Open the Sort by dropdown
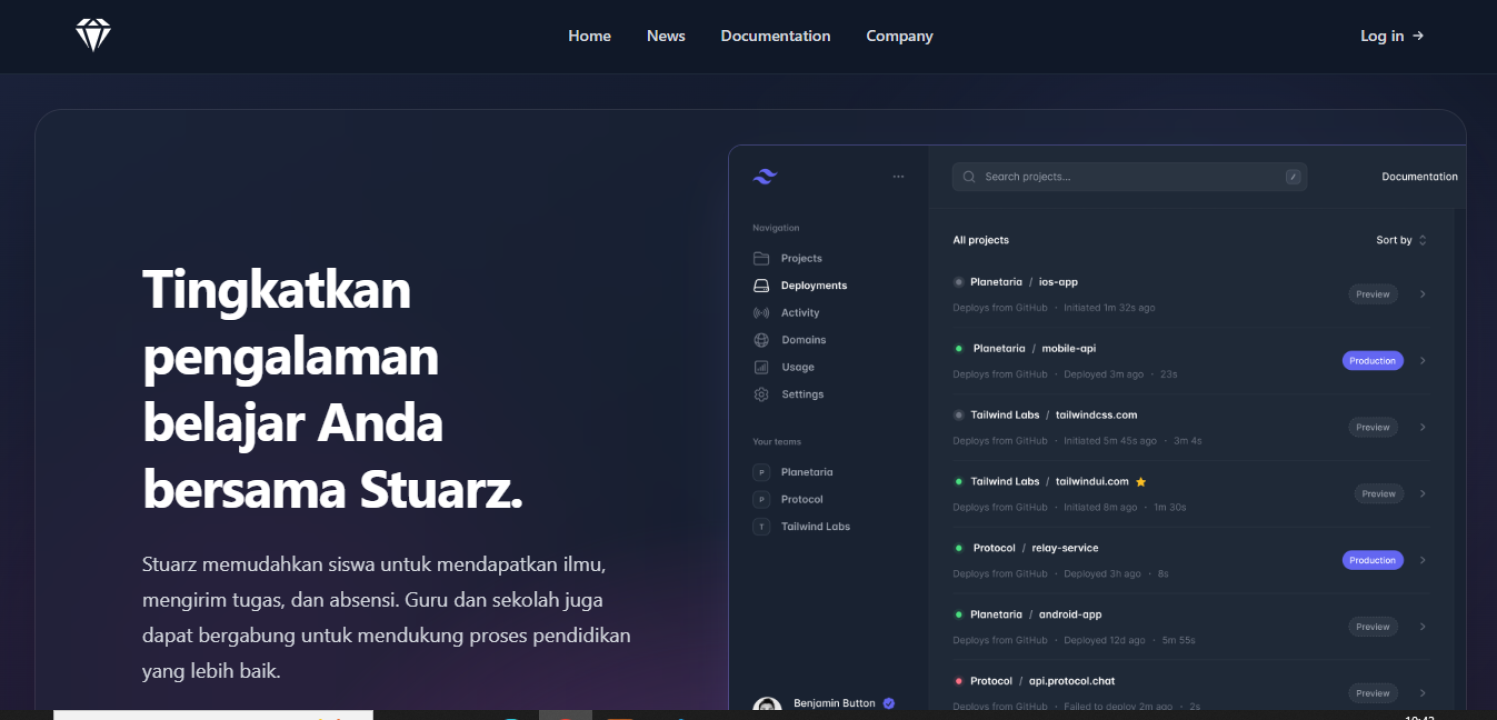Viewport: 1497px width, 720px height. coord(1401,240)
